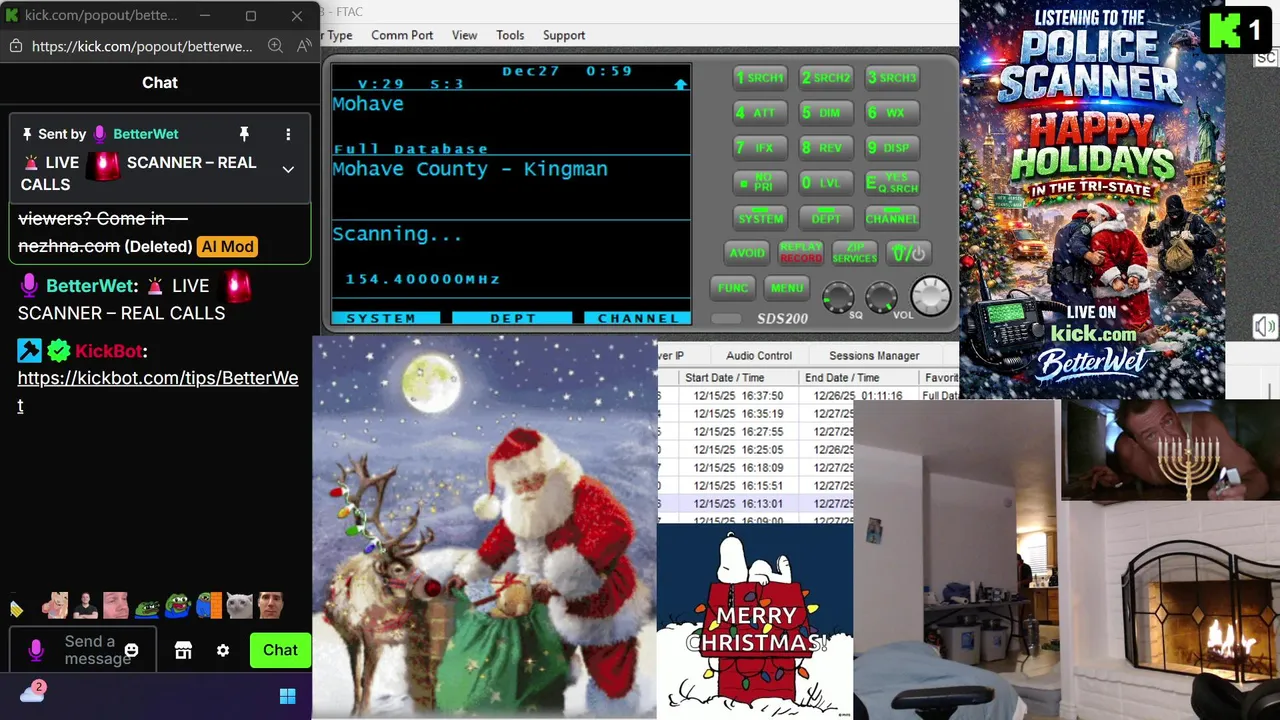Tap the 5 DIM backlight key
This screenshot has width=1280, height=720.
pos(826,113)
